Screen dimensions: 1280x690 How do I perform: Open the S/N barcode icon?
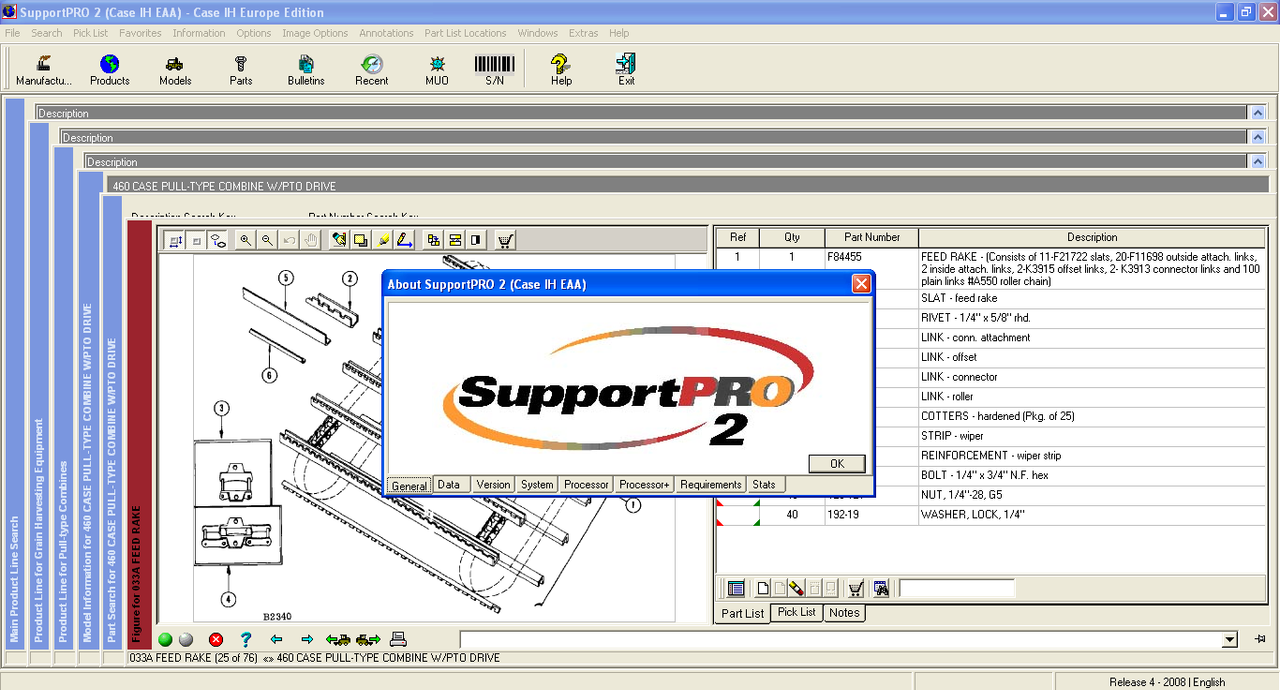(495, 70)
